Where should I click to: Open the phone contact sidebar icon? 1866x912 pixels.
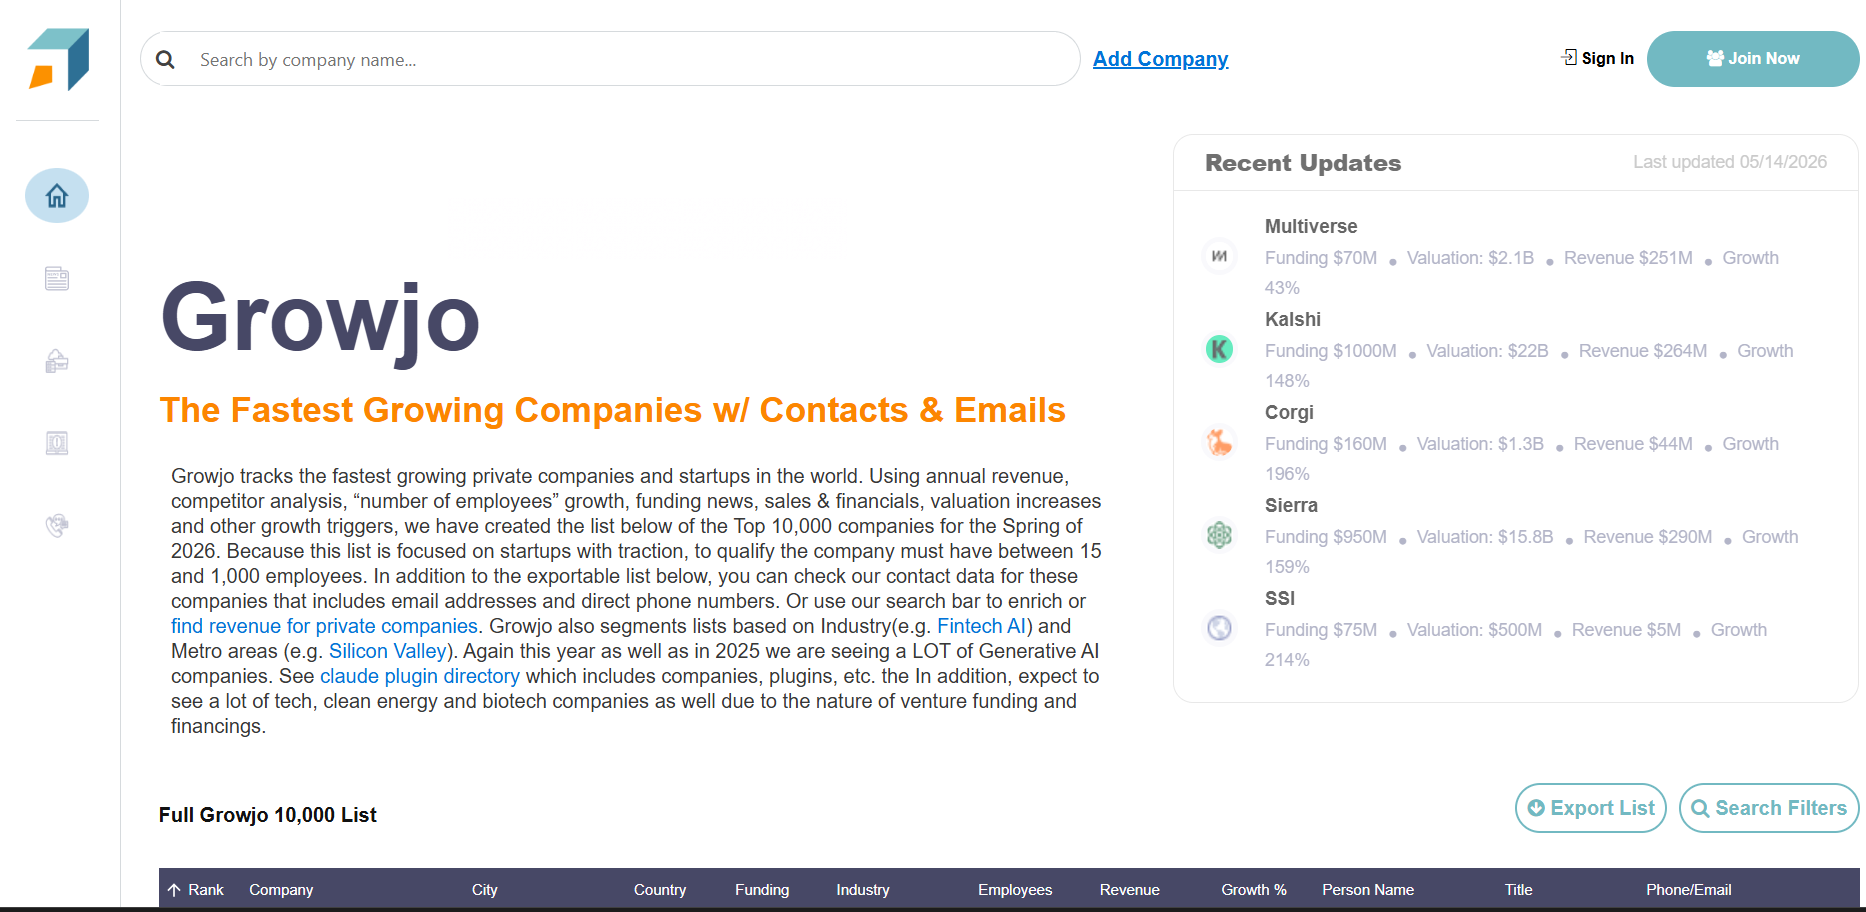[57, 525]
